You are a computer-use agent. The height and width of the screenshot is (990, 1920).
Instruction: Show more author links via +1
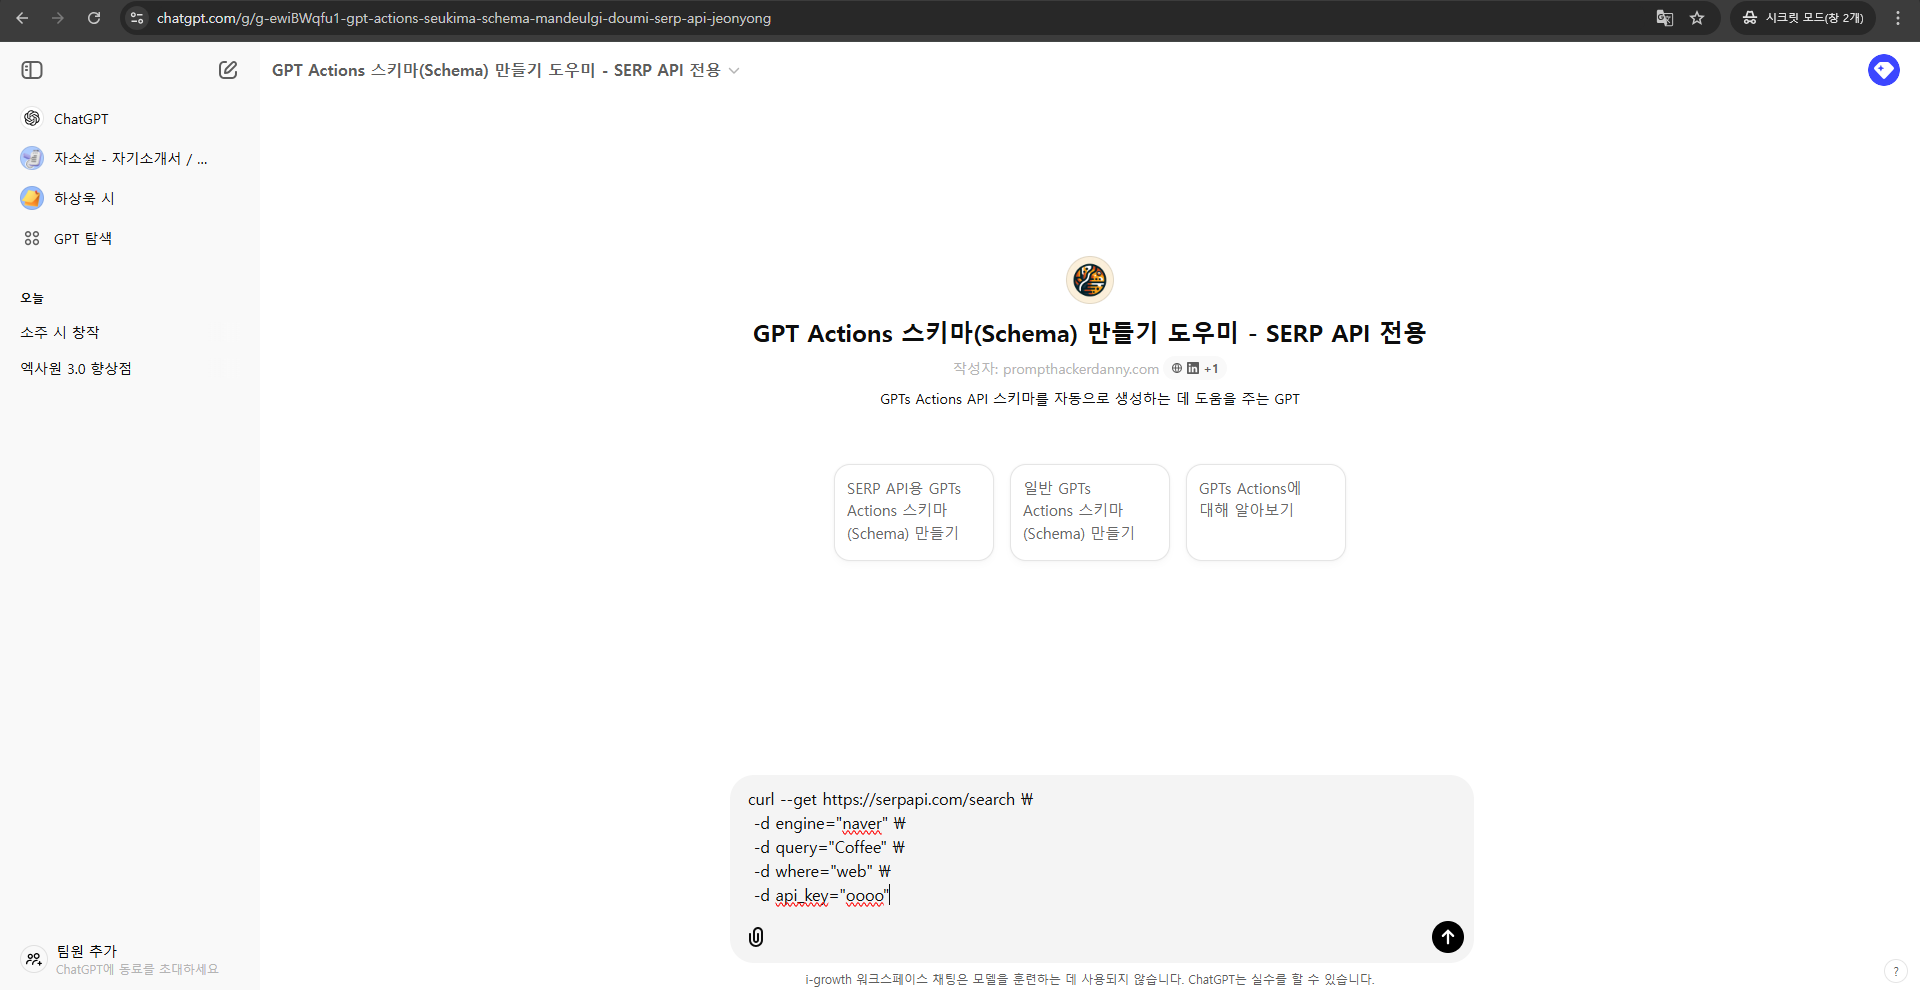click(x=1211, y=369)
